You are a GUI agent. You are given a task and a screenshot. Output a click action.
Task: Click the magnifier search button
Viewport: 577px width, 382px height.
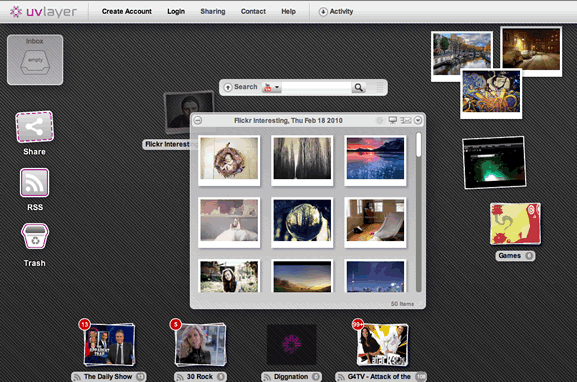pyautogui.click(x=358, y=87)
